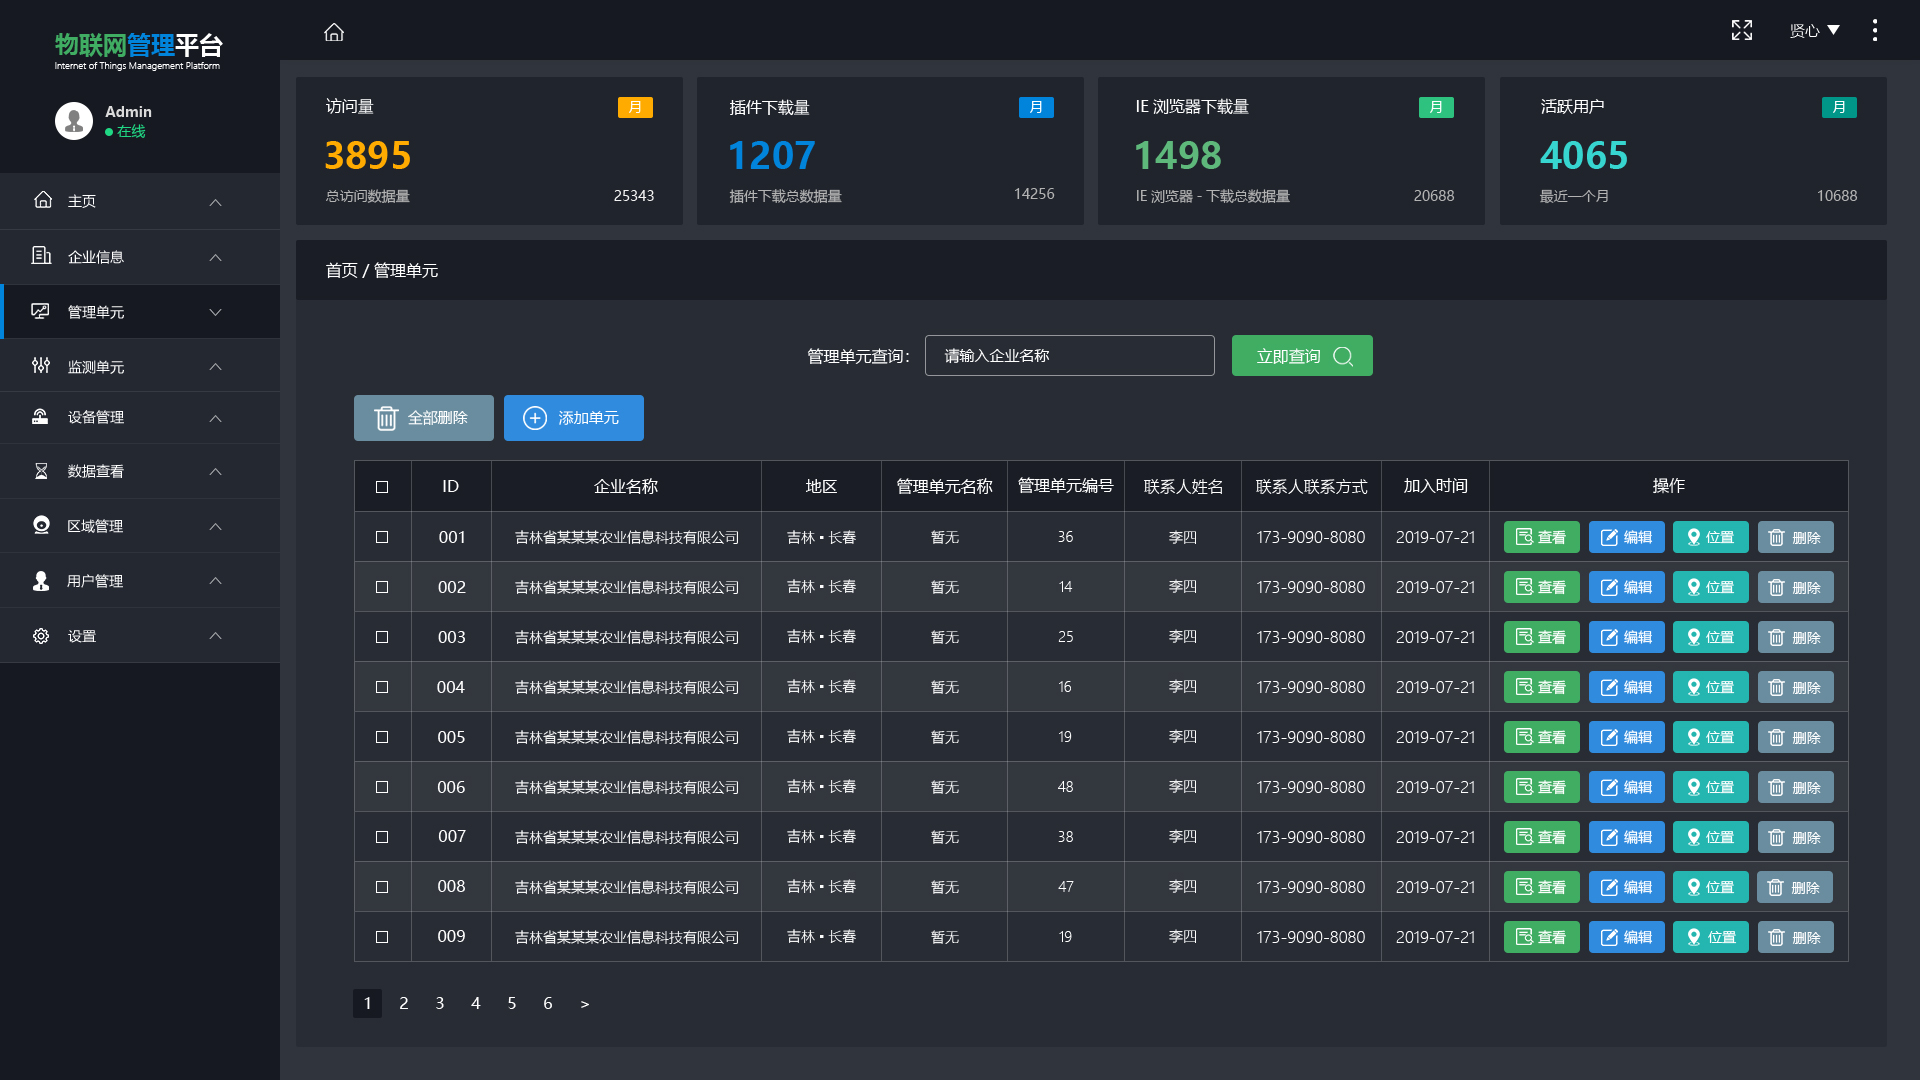Click 首页 in the breadcrumb

342,270
